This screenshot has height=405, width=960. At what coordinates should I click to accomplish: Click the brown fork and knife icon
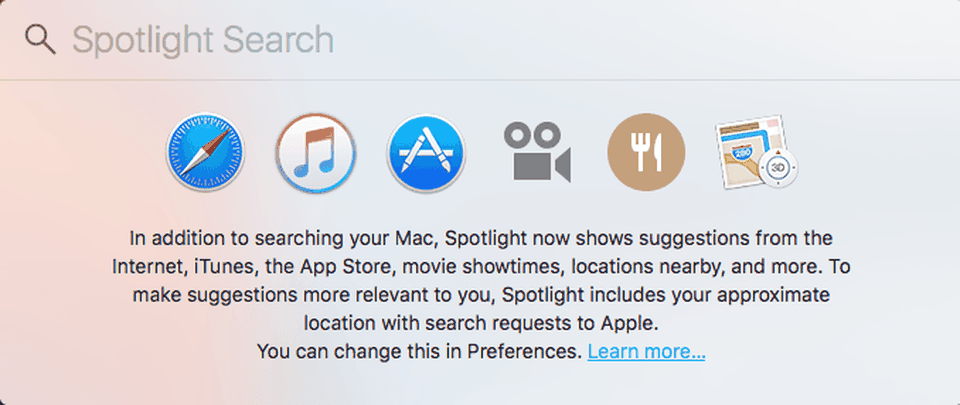tap(647, 152)
